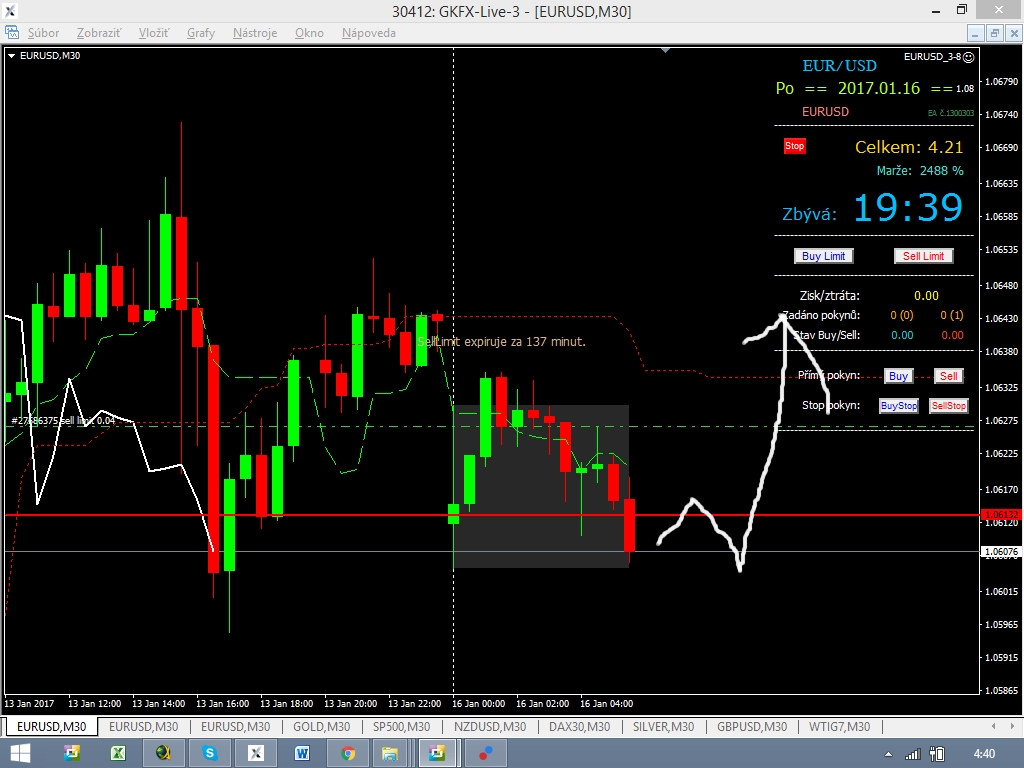The image size is (1024, 768).
Task: Click the battery tray icon
Action: [937, 754]
